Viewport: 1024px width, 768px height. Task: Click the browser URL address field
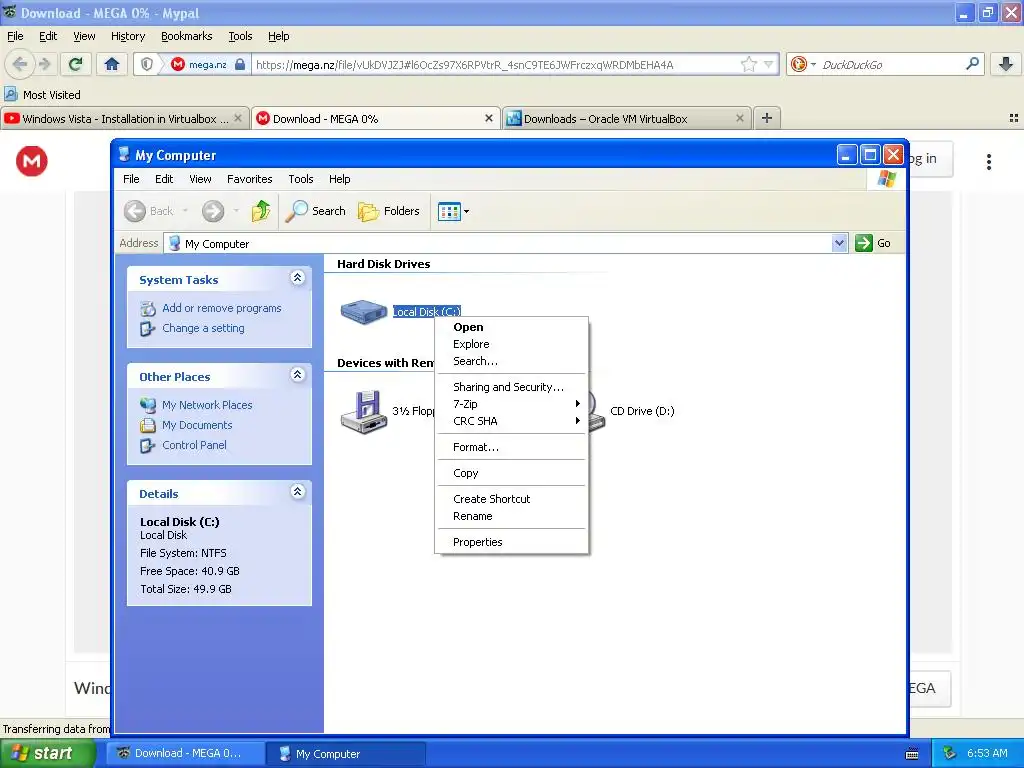coord(496,64)
